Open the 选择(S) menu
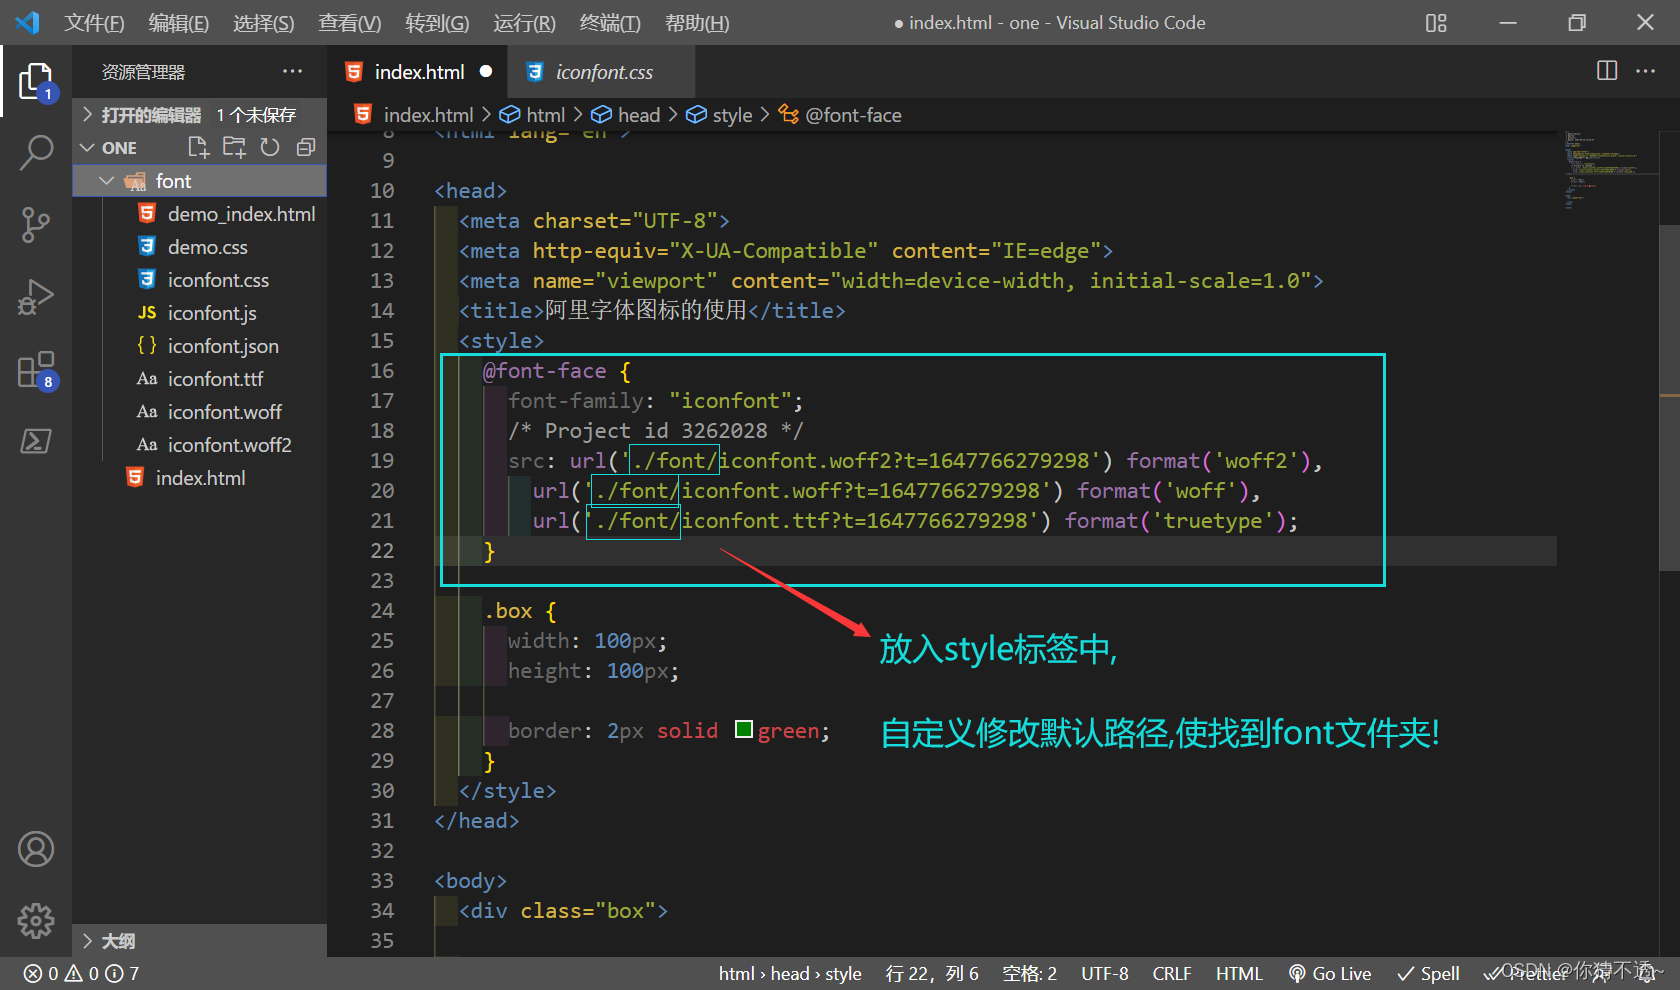Image resolution: width=1680 pixels, height=990 pixels. coord(263,22)
